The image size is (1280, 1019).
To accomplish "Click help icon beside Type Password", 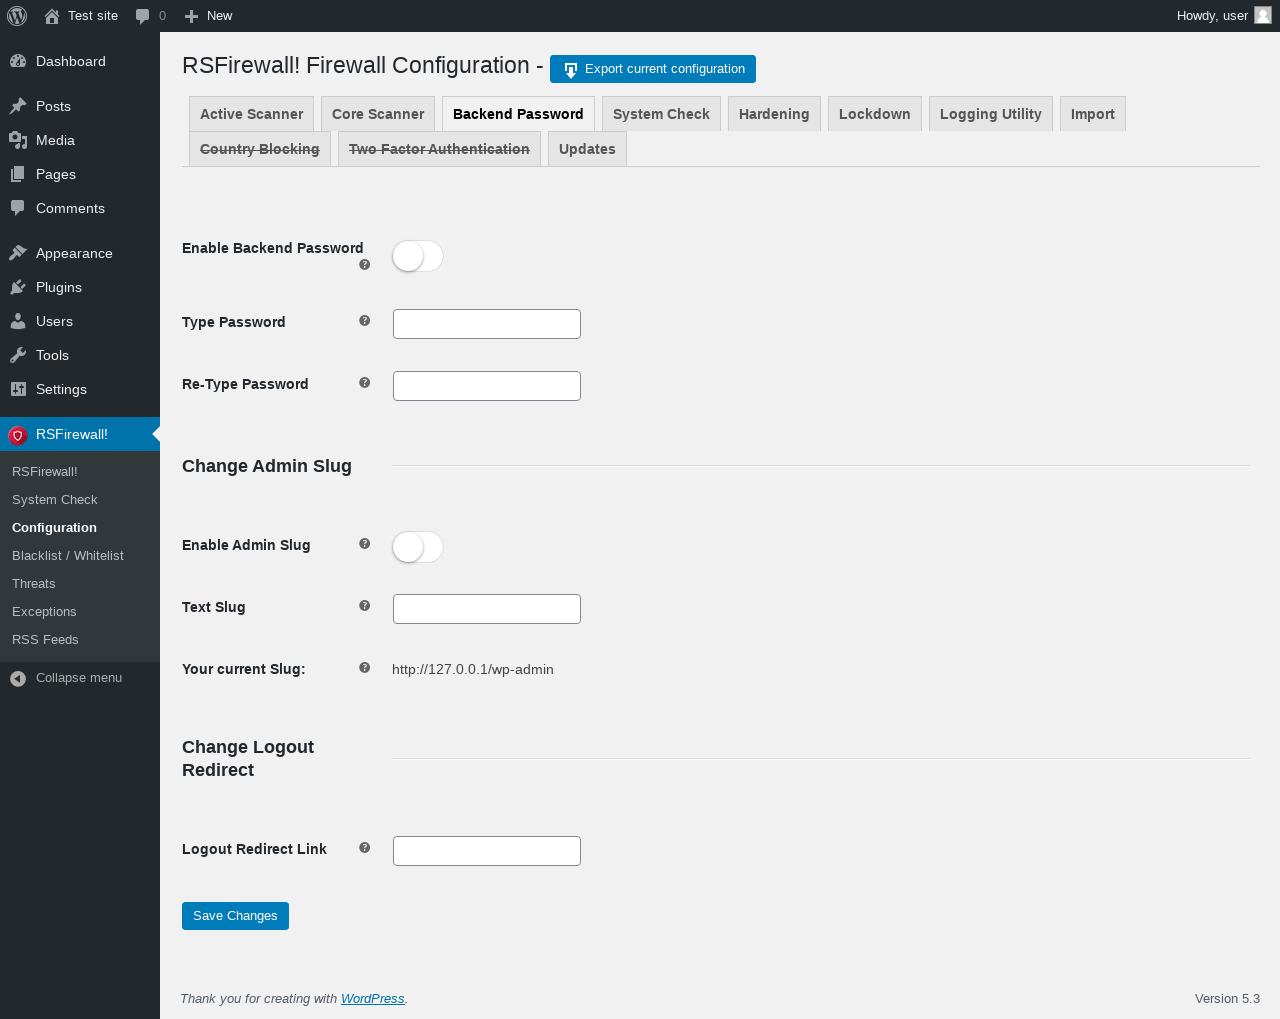I will (364, 320).
